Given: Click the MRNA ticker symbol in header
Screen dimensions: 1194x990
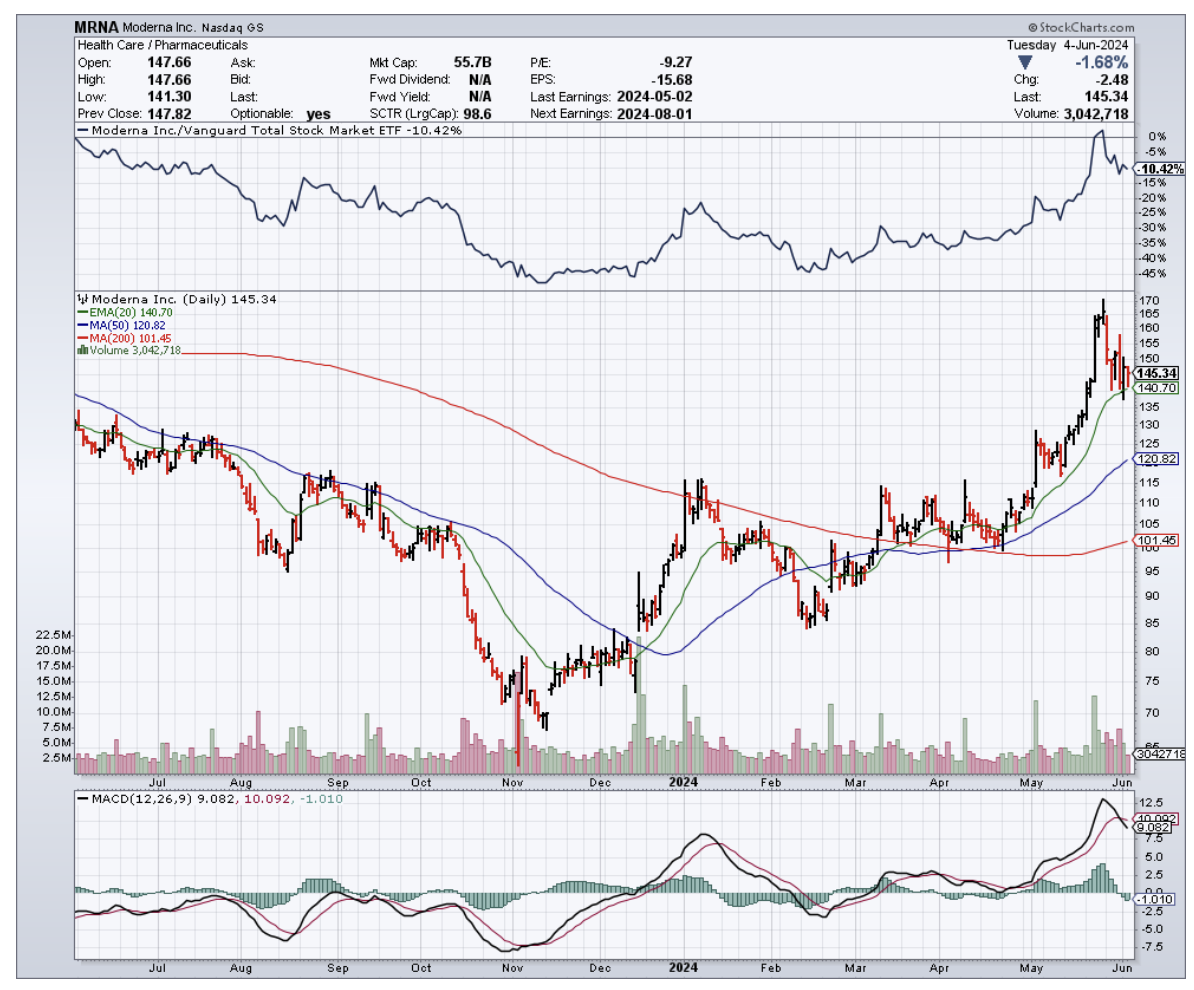Looking at the screenshot, I should [98, 28].
